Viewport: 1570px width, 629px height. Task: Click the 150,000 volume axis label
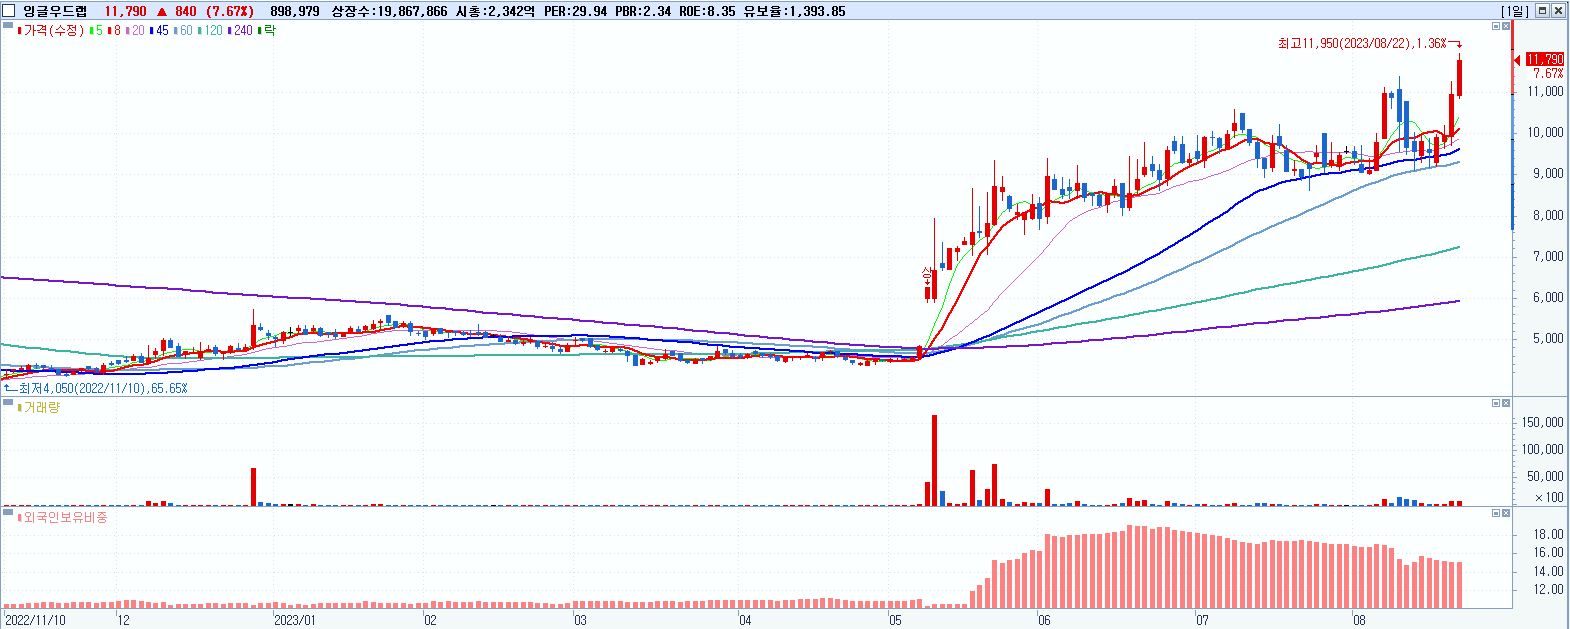point(1543,423)
